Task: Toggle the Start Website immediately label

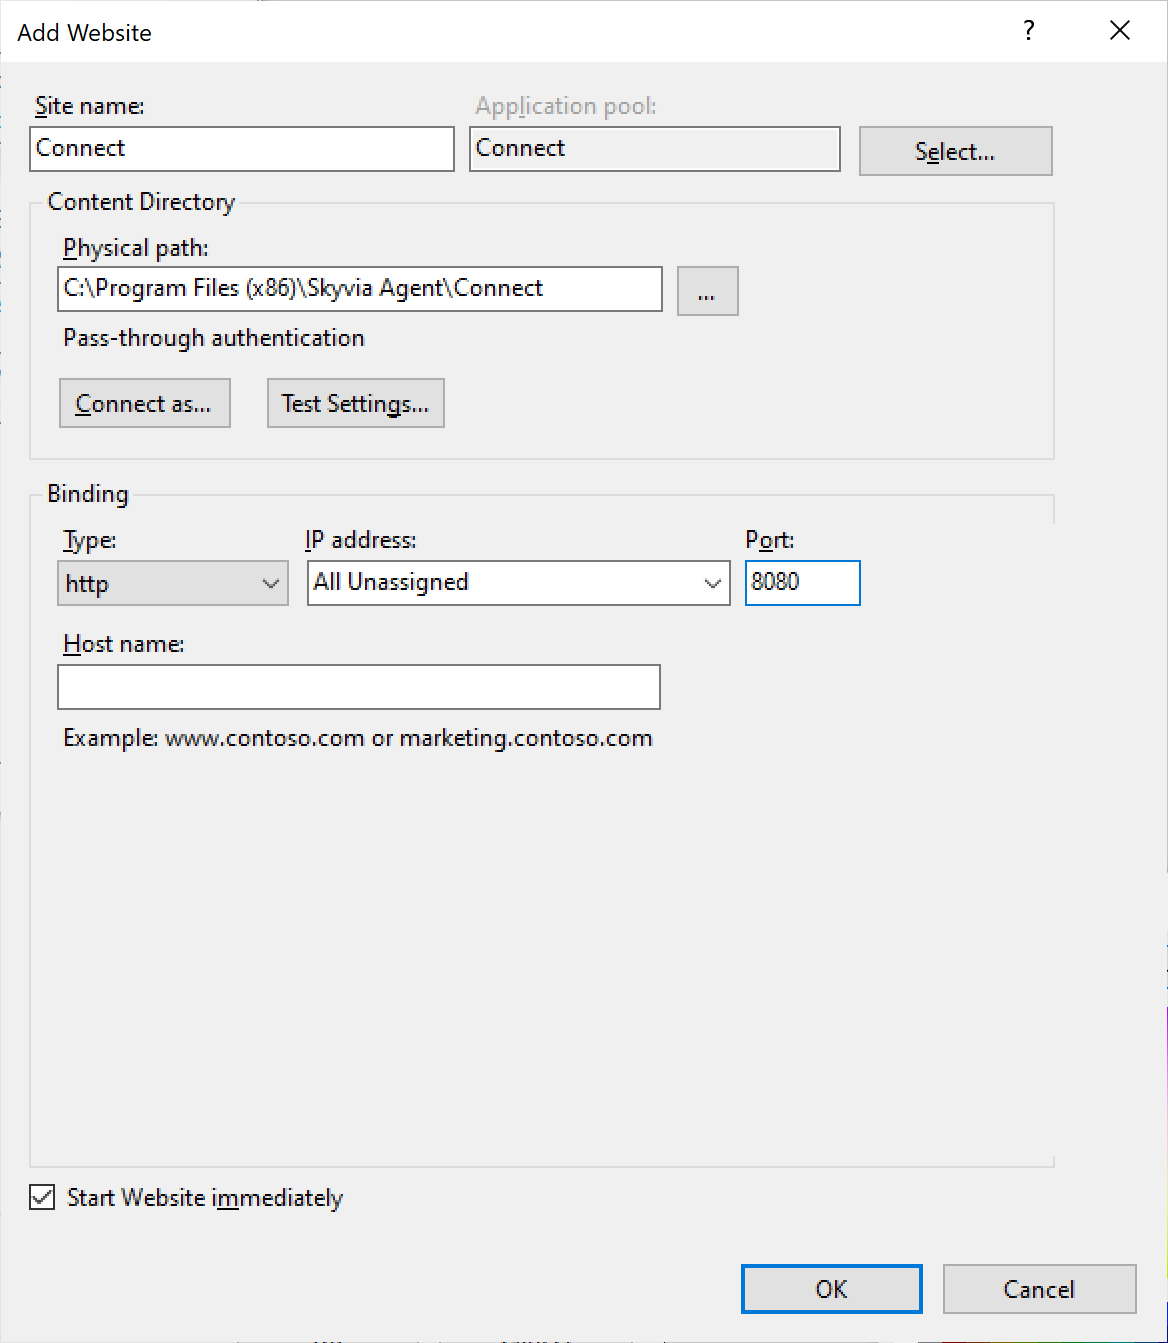Action: [x=204, y=1197]
